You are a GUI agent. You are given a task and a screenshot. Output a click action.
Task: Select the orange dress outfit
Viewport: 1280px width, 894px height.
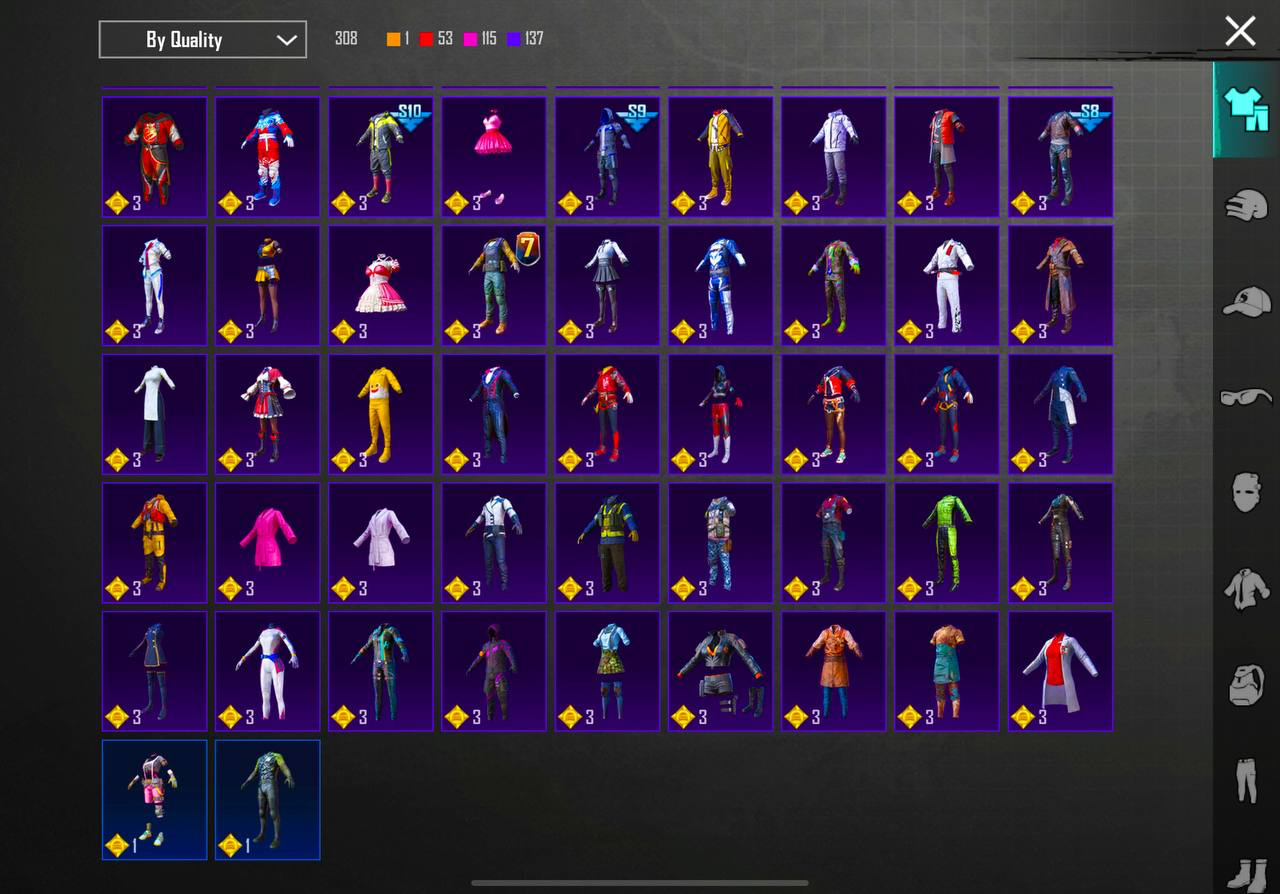click(834, 672)
